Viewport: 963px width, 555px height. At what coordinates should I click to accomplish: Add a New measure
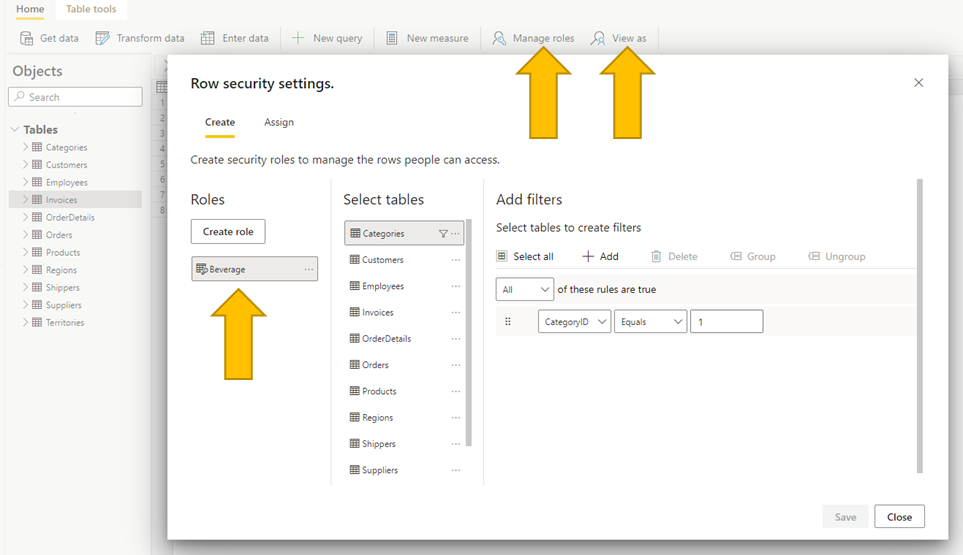(427, 38)
